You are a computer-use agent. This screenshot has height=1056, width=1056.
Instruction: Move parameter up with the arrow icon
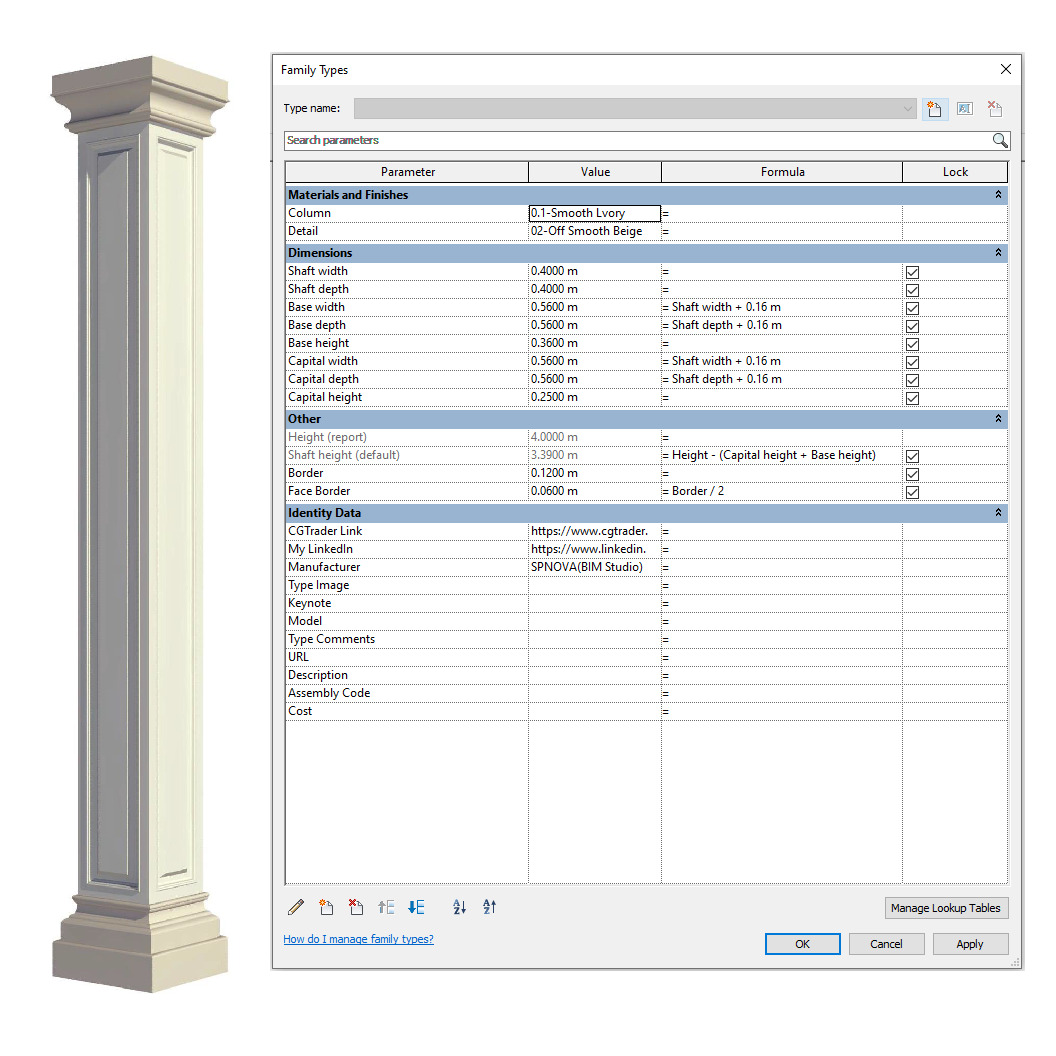pyautogui.click(x=386, y=907)
